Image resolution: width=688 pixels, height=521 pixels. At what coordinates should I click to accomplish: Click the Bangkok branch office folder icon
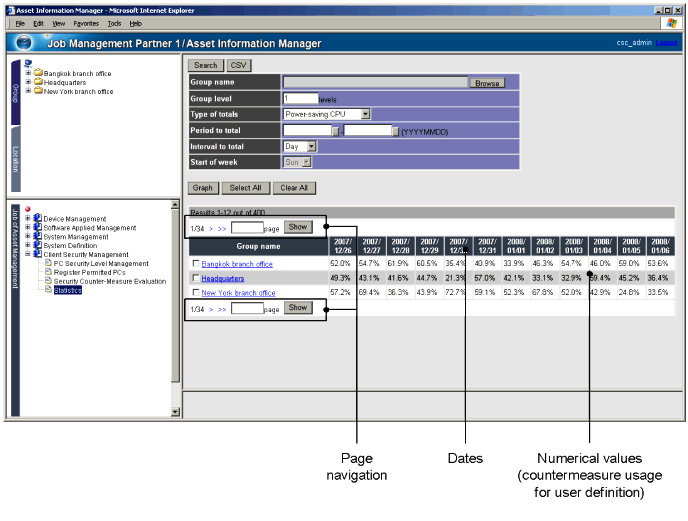tap(38, 73)
